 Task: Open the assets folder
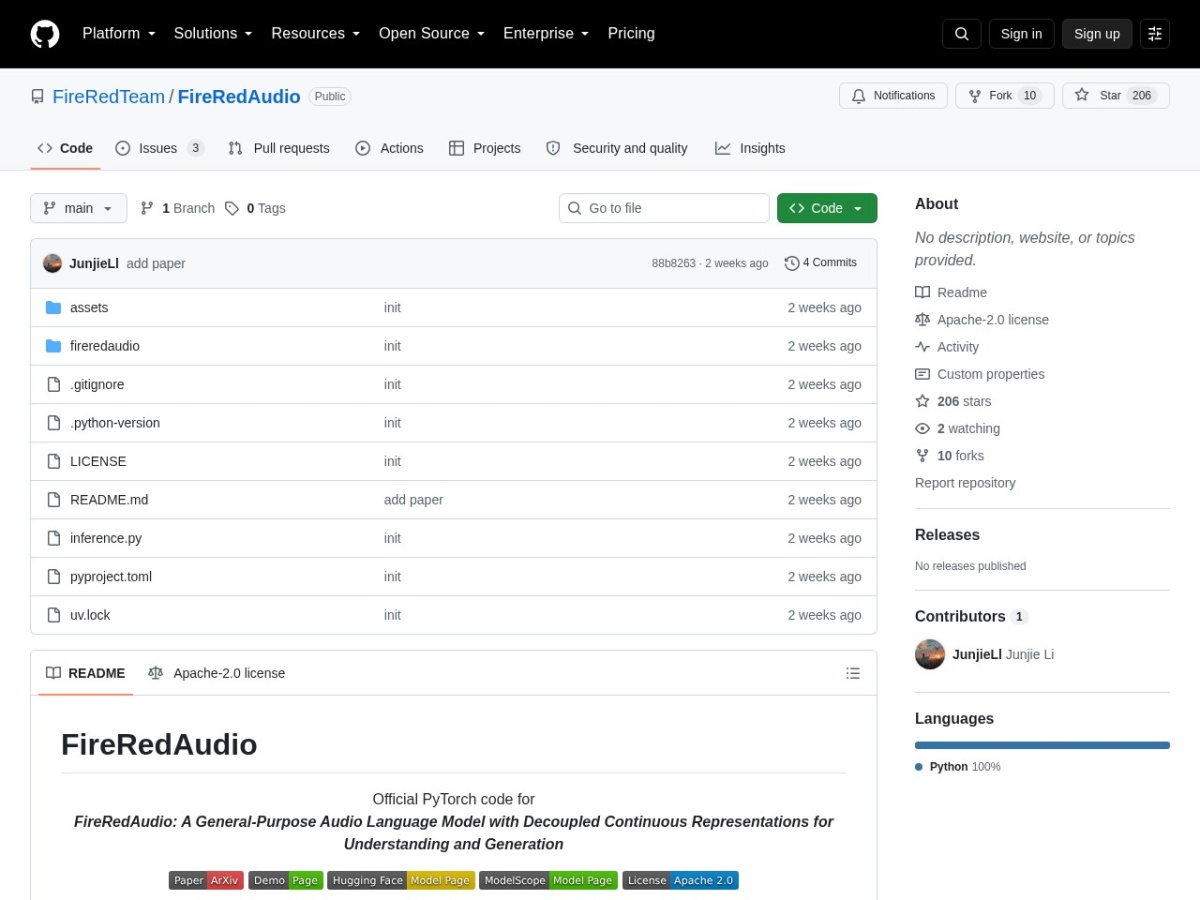point(89,308)
